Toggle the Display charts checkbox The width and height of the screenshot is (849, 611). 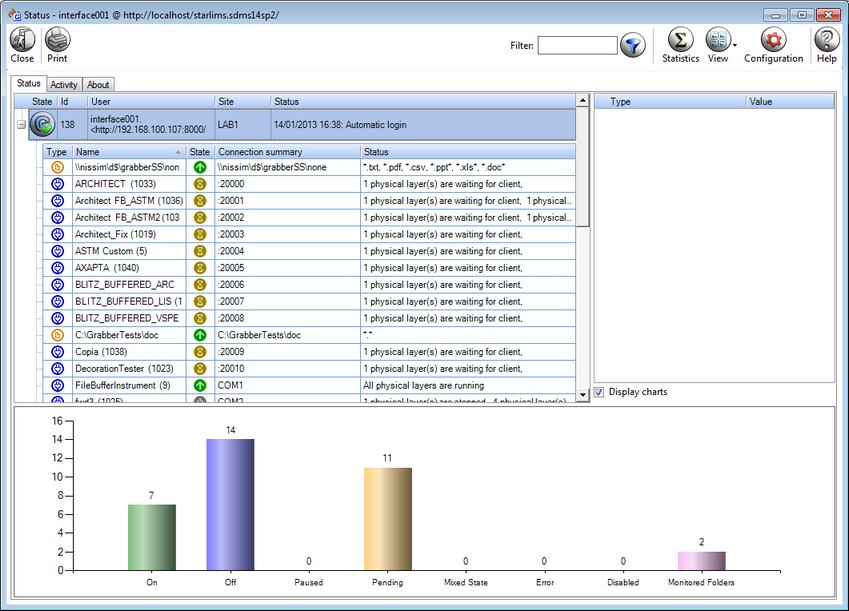pyautogui.click(x=599, y=392)
